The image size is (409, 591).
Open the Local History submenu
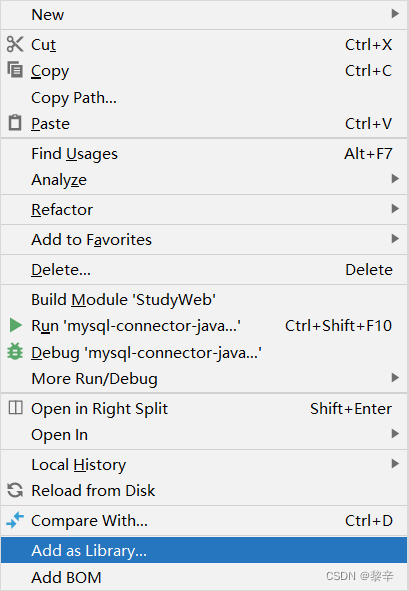[x=204, y=464]
